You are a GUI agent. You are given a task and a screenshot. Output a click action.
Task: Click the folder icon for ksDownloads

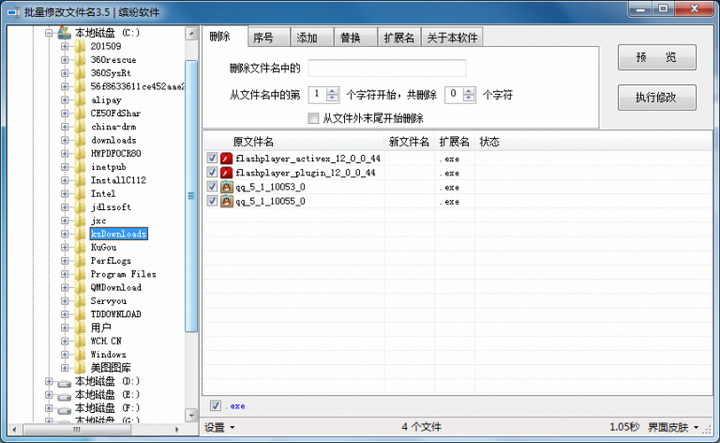(80, 234)
